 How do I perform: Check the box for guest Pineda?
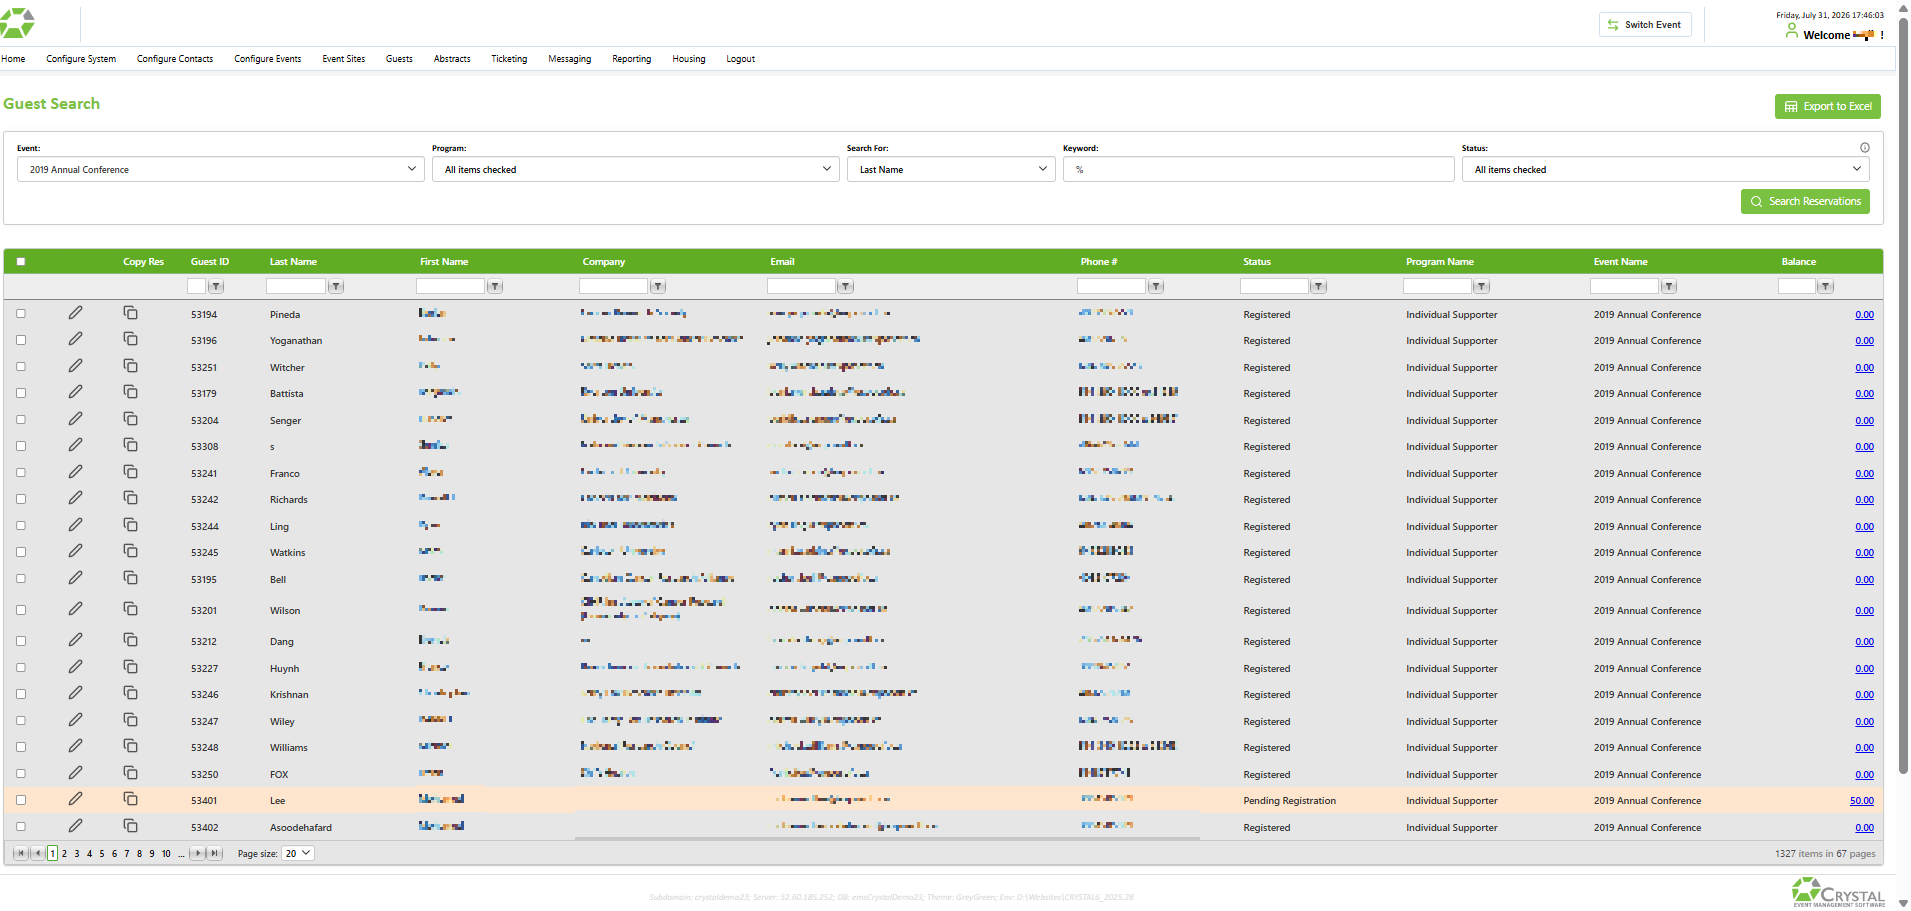21,314
